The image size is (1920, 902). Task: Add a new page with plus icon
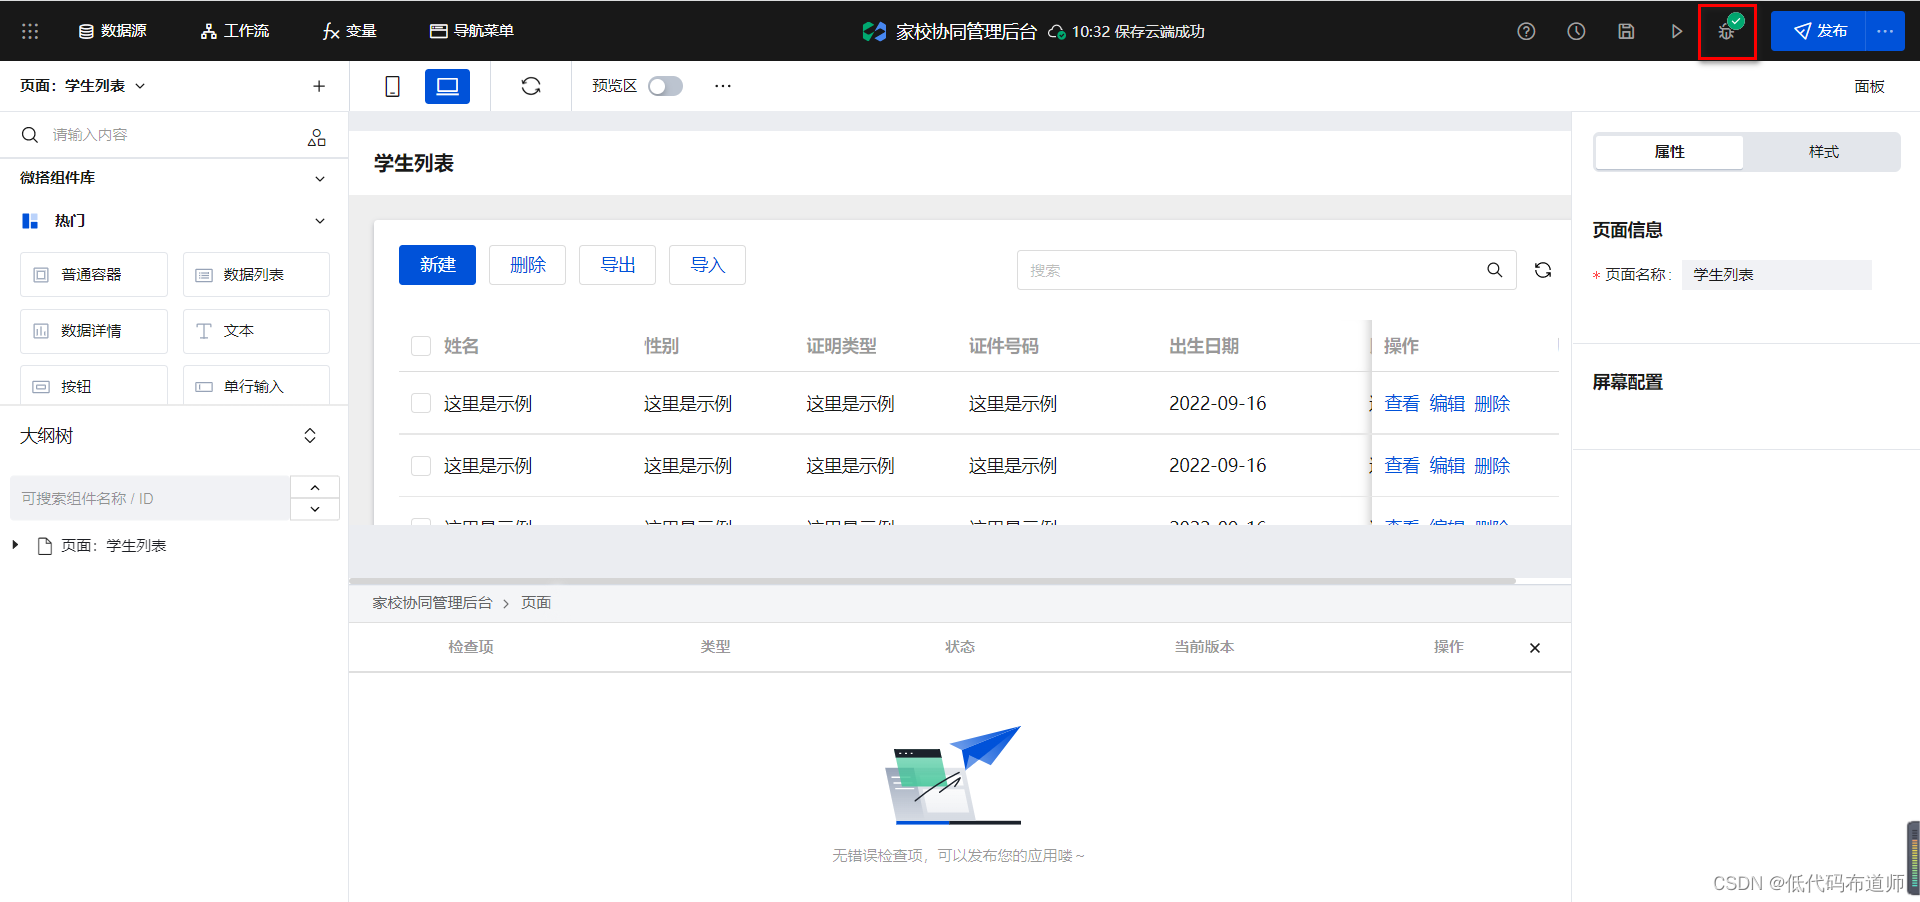[x=319, y=86]
